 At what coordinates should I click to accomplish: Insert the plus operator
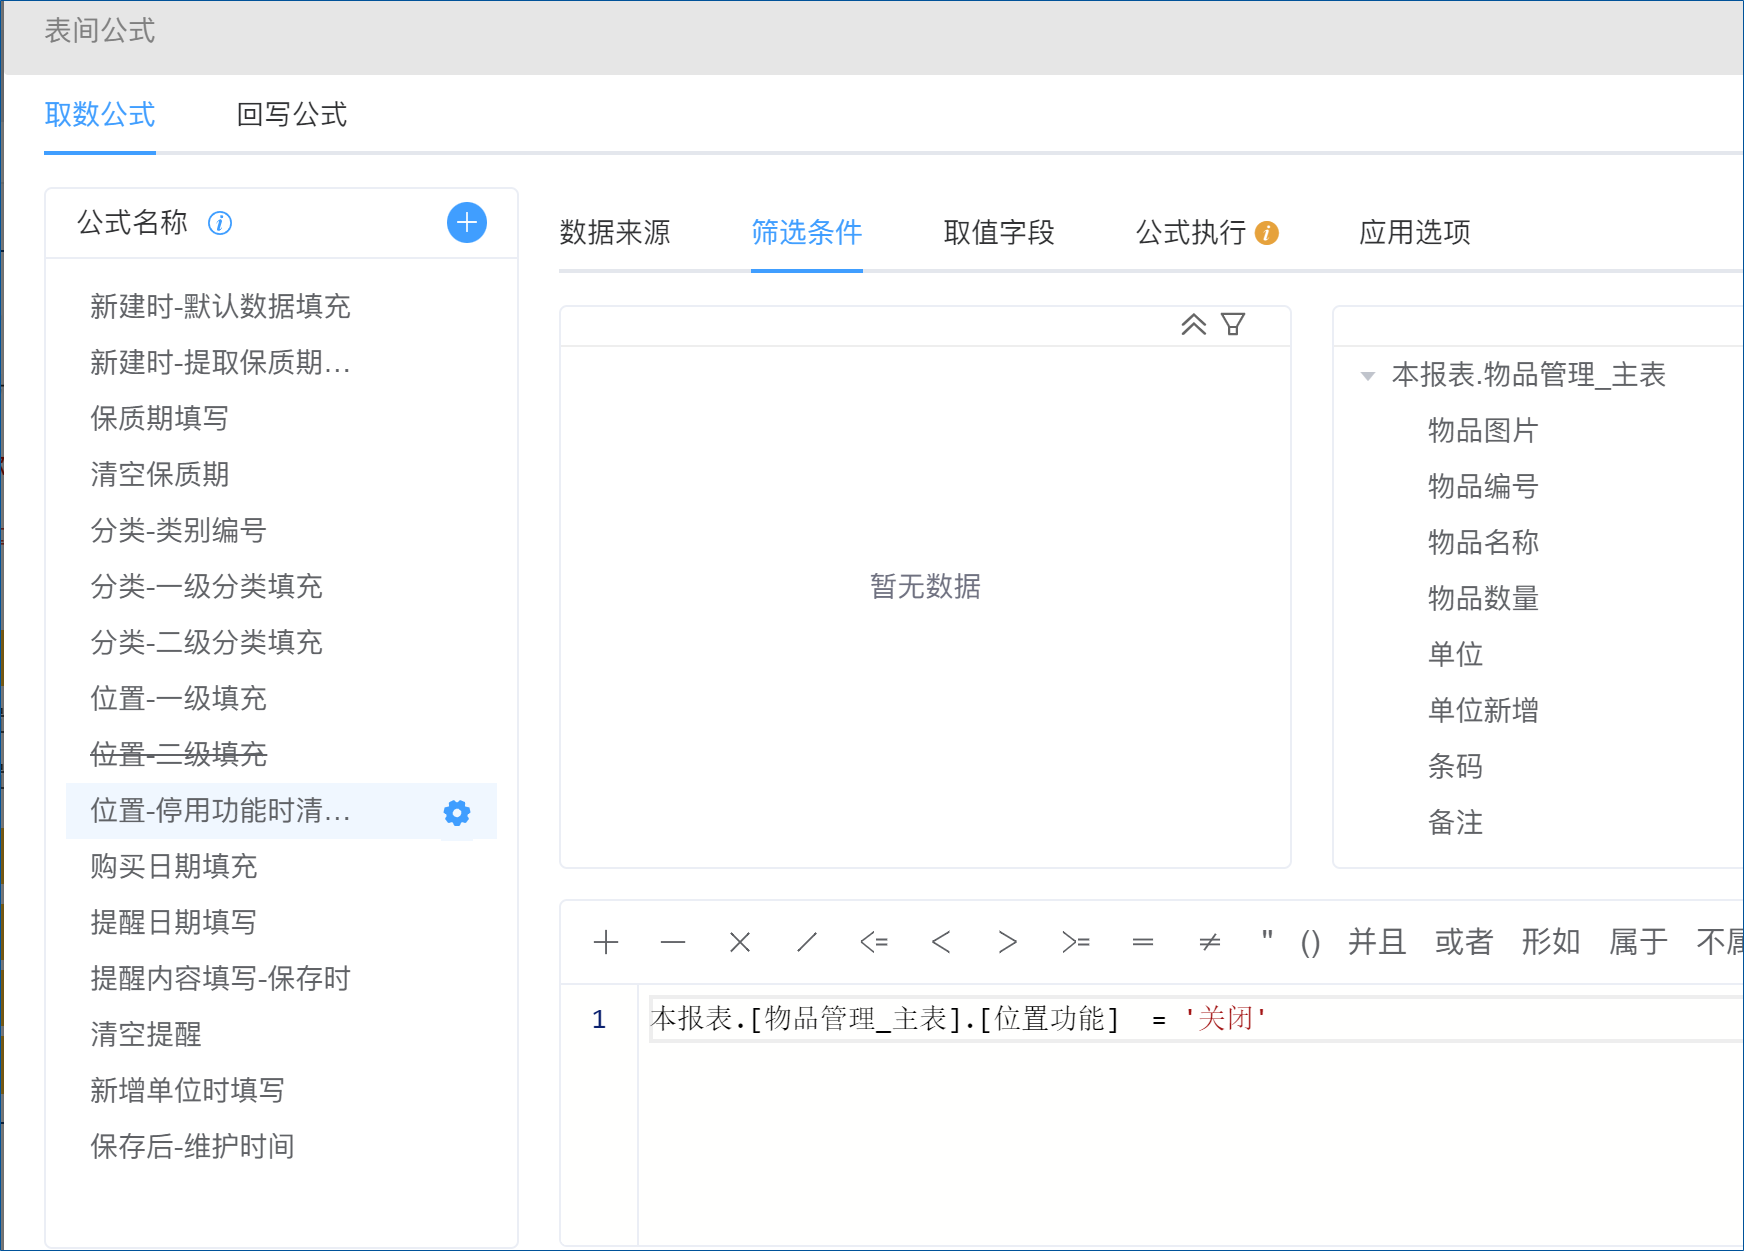606,942
